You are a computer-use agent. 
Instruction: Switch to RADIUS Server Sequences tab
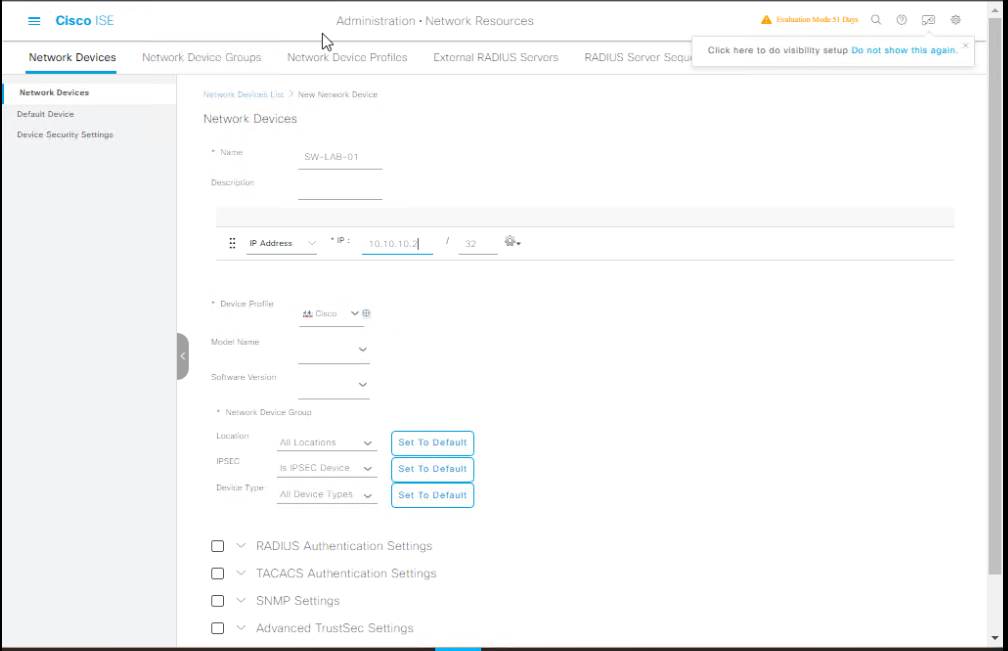coord(638,57)
